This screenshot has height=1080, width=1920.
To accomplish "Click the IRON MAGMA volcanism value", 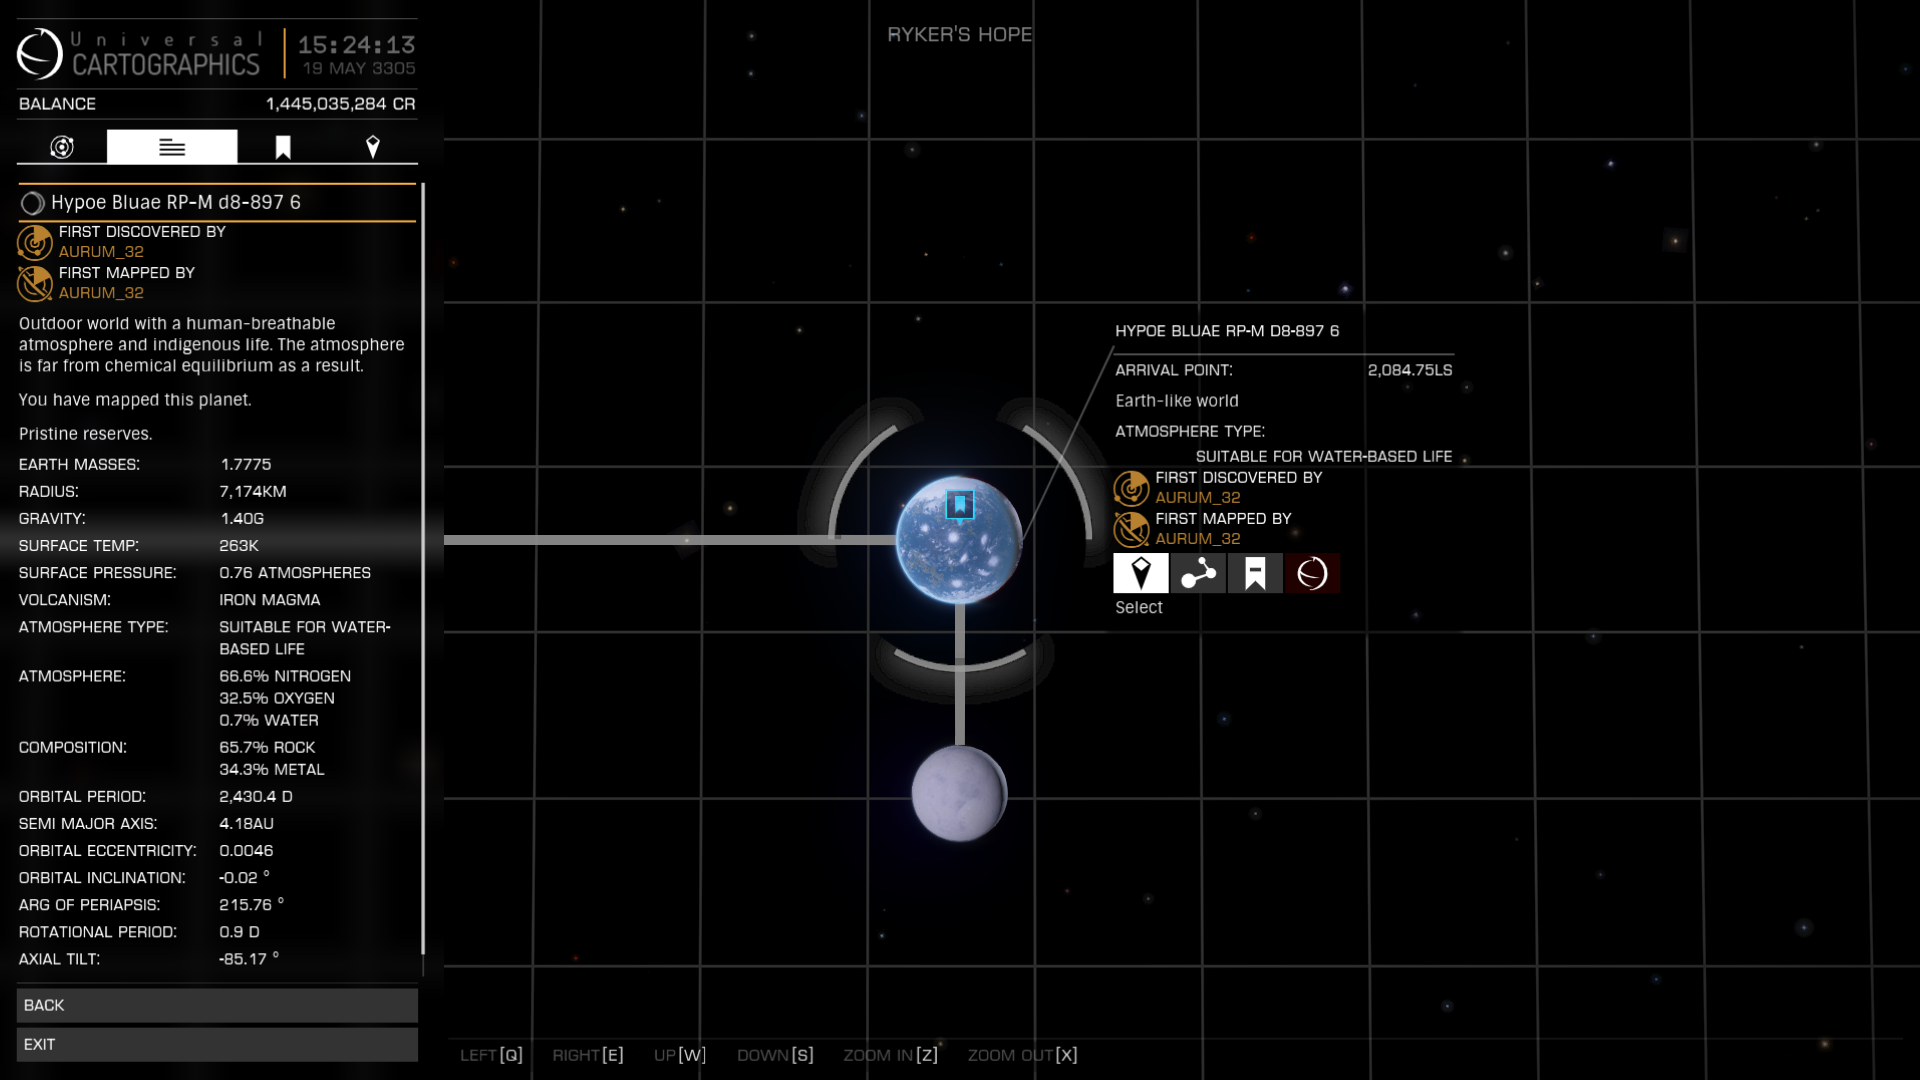I will point(270,599).
